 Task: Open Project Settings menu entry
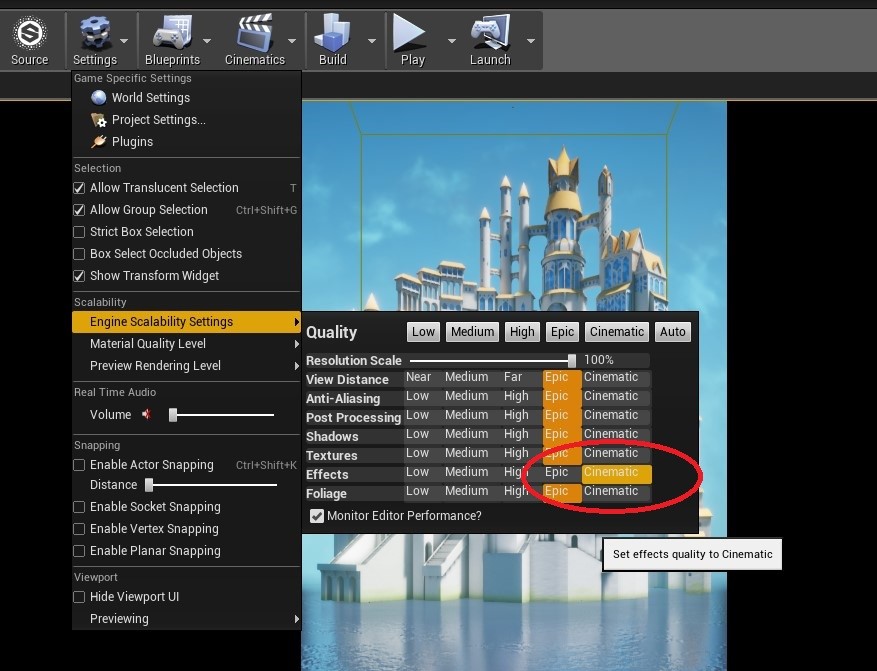click(x=187, y=120)
